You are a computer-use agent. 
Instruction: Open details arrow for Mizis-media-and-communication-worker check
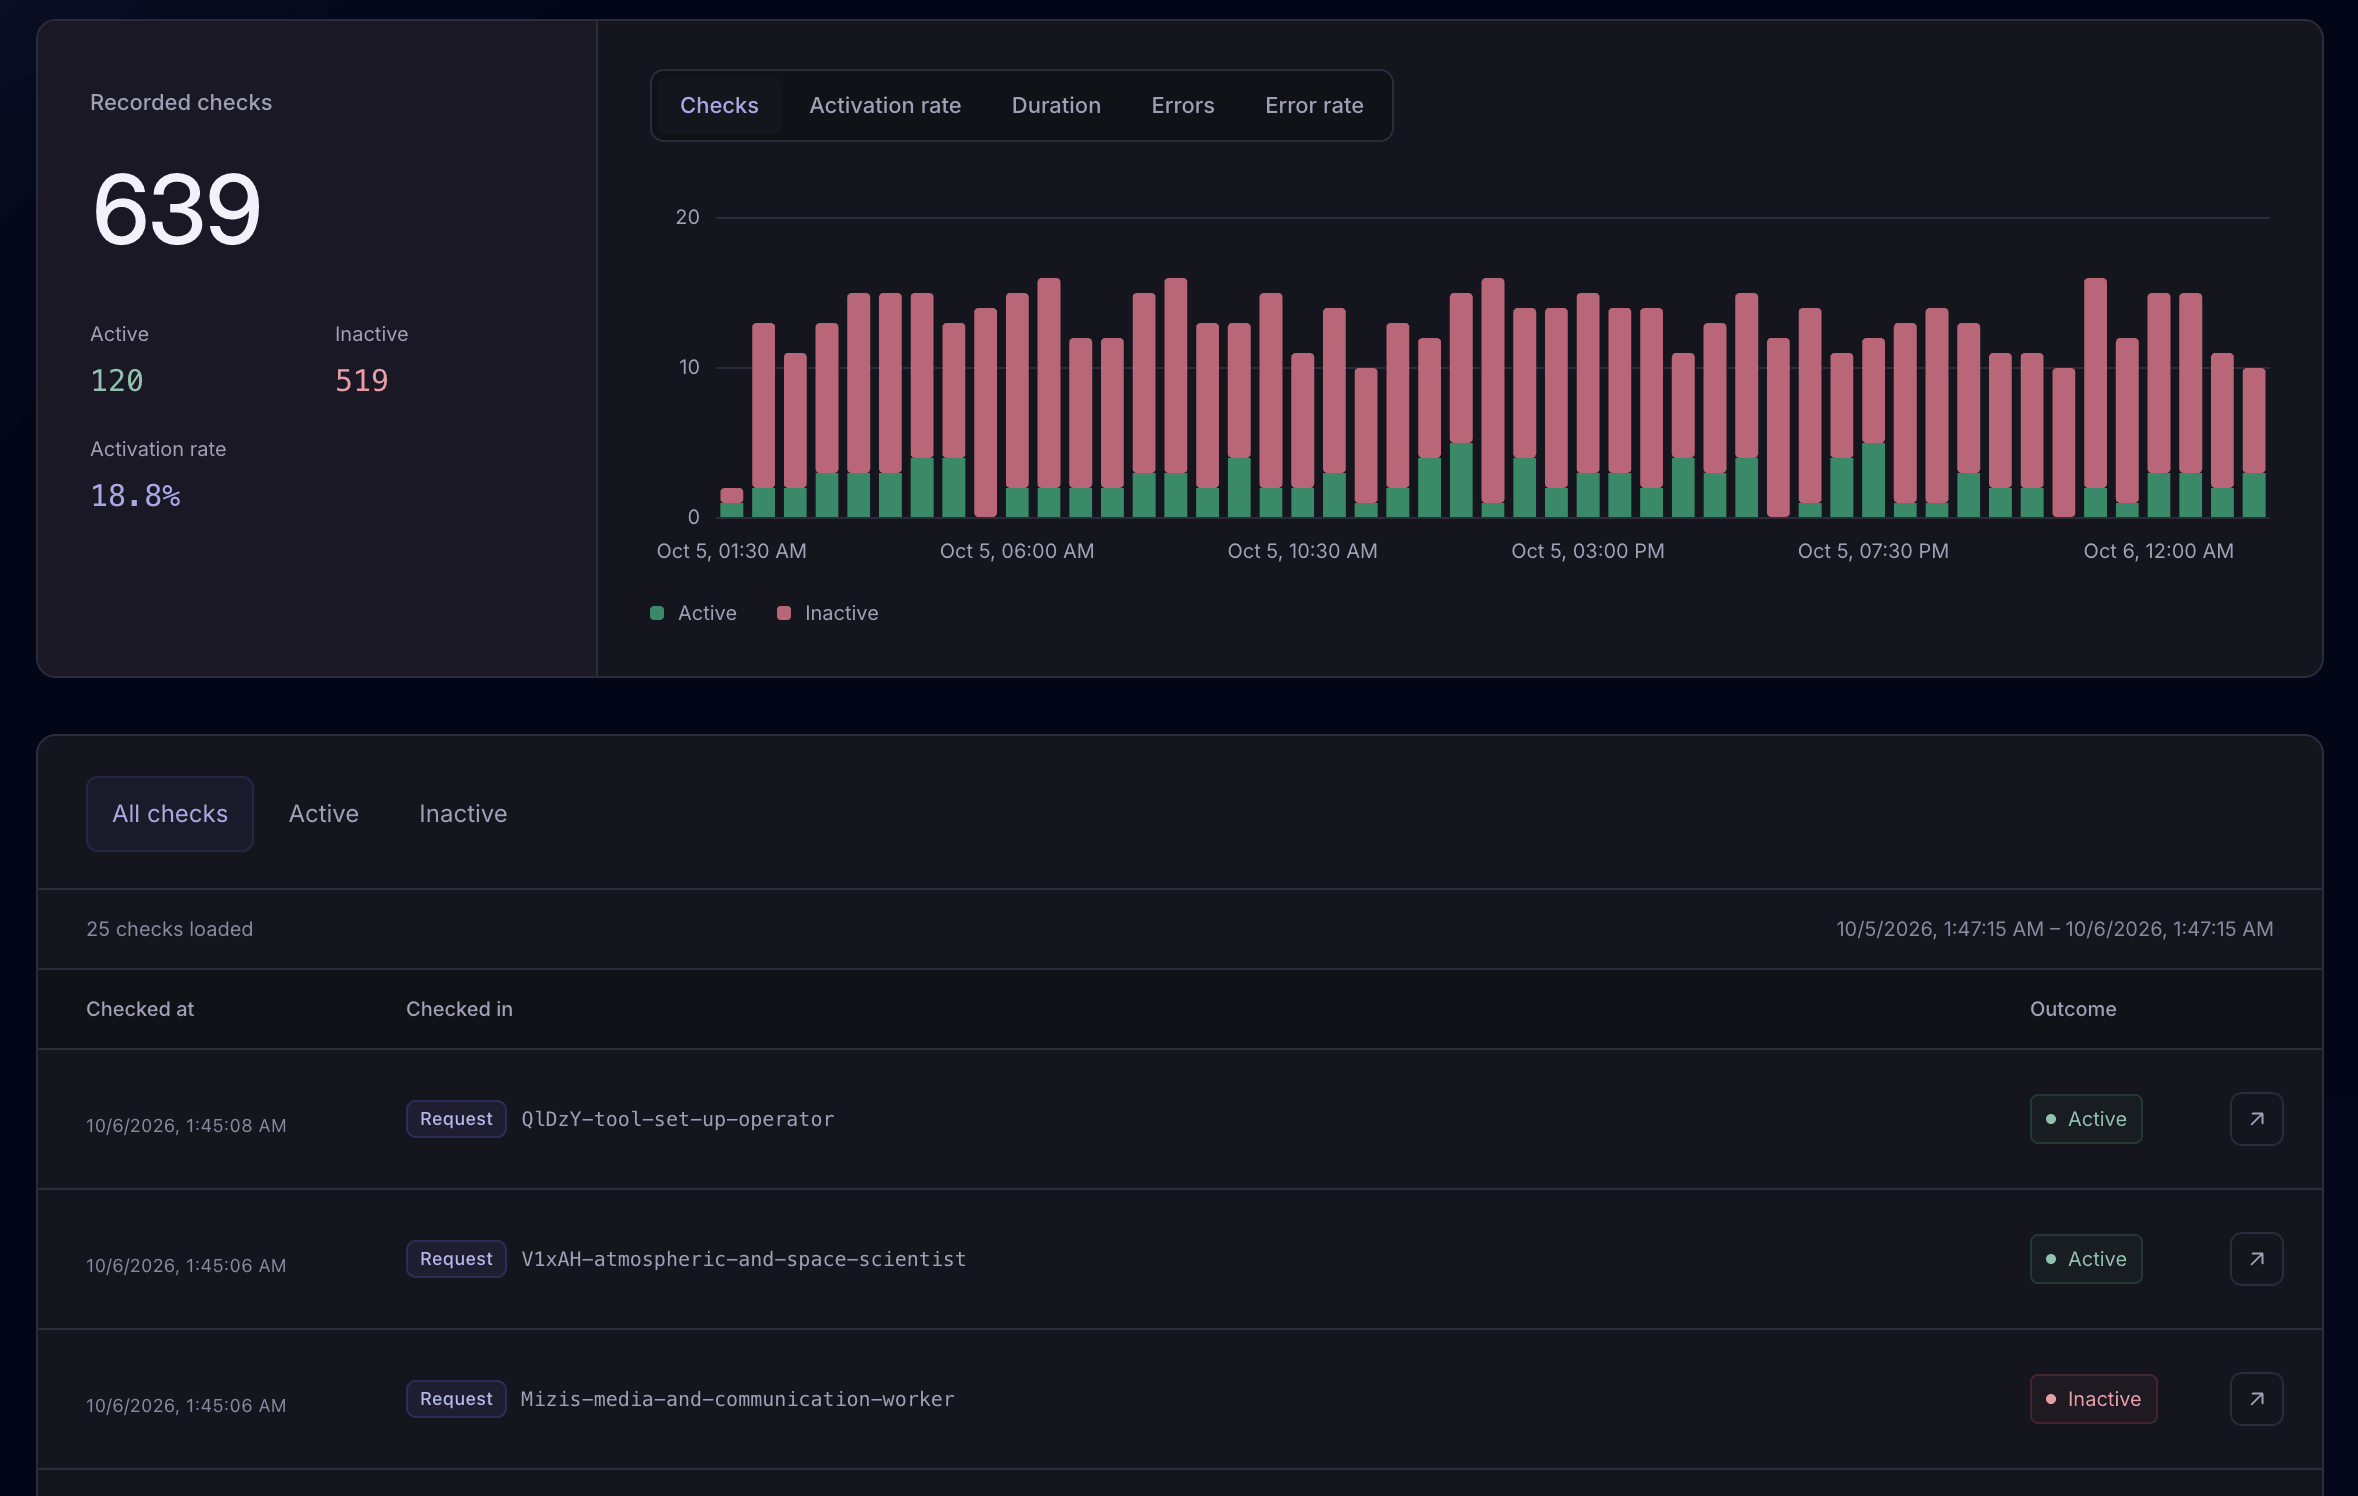[2256, 1399]
